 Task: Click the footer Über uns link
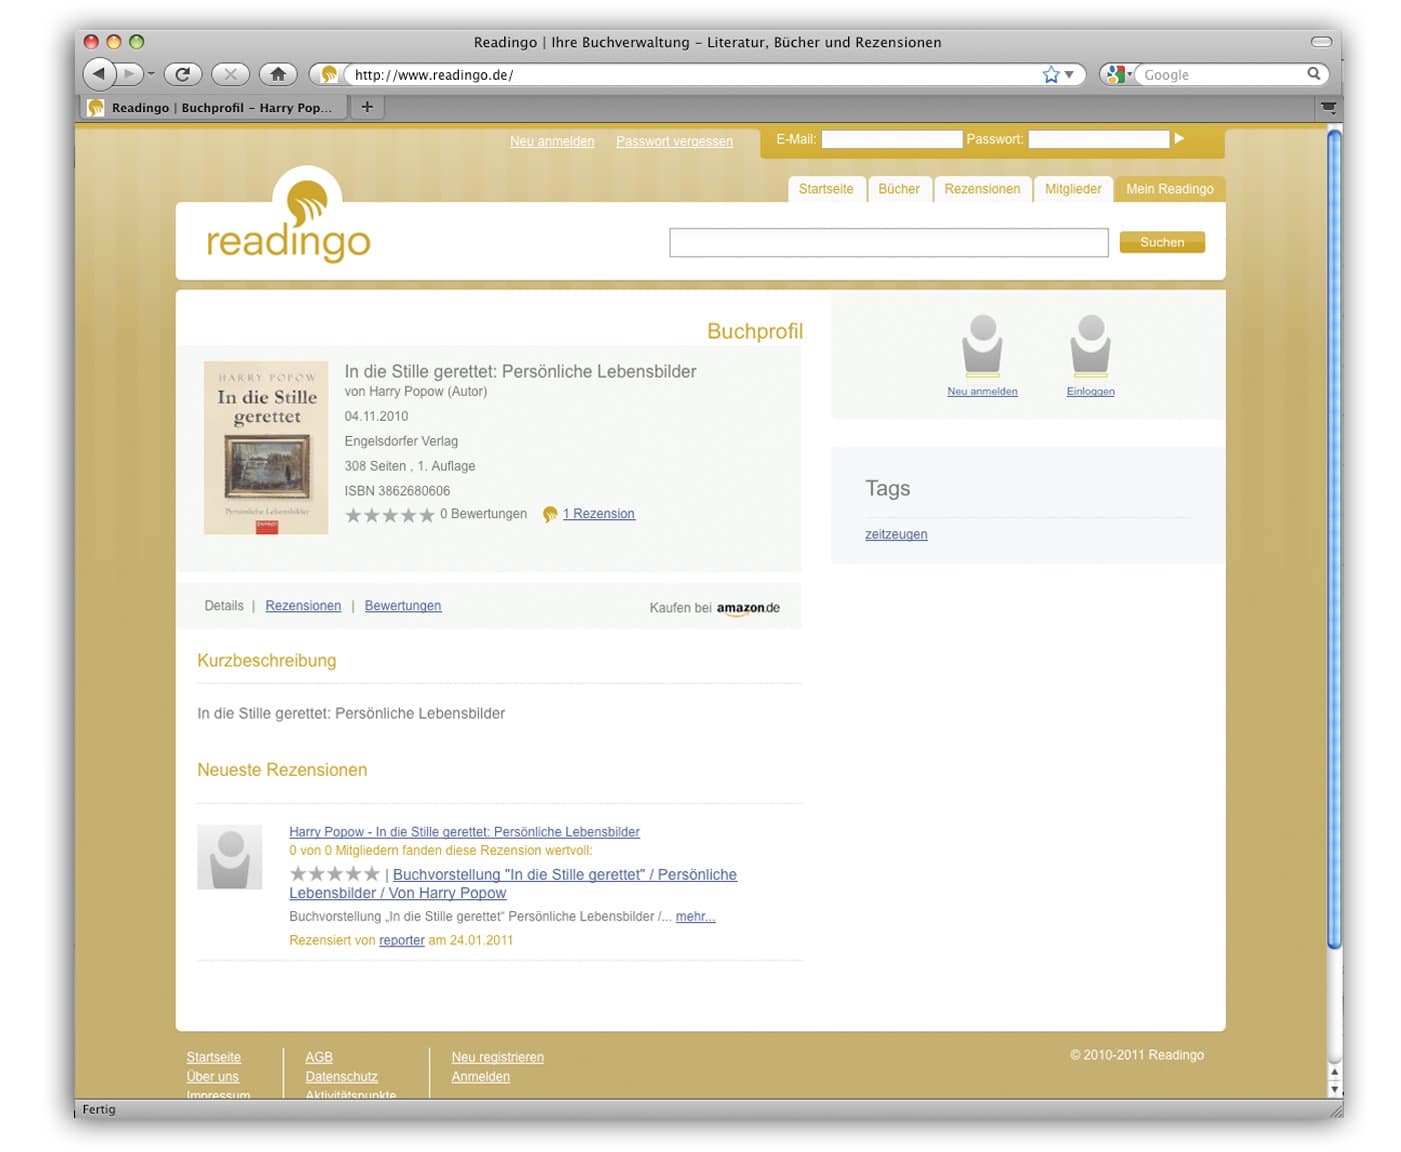[x=212, y=1077]
